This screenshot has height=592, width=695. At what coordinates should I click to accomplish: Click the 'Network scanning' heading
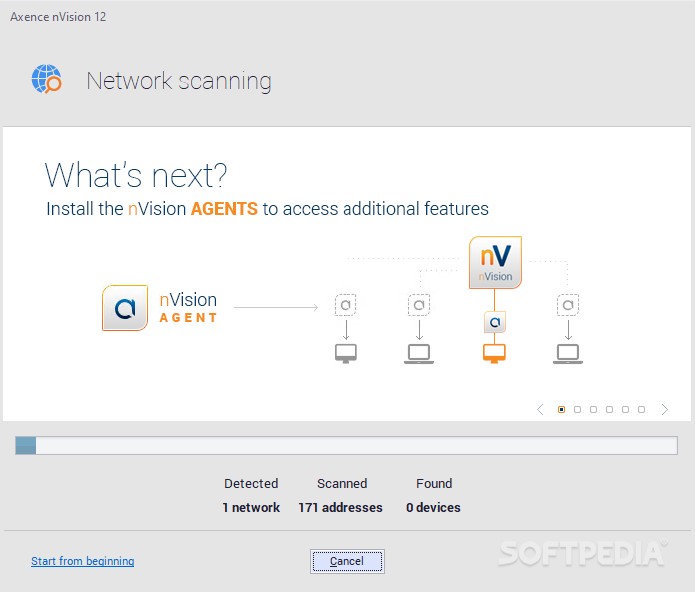click(x=179, y=81)
